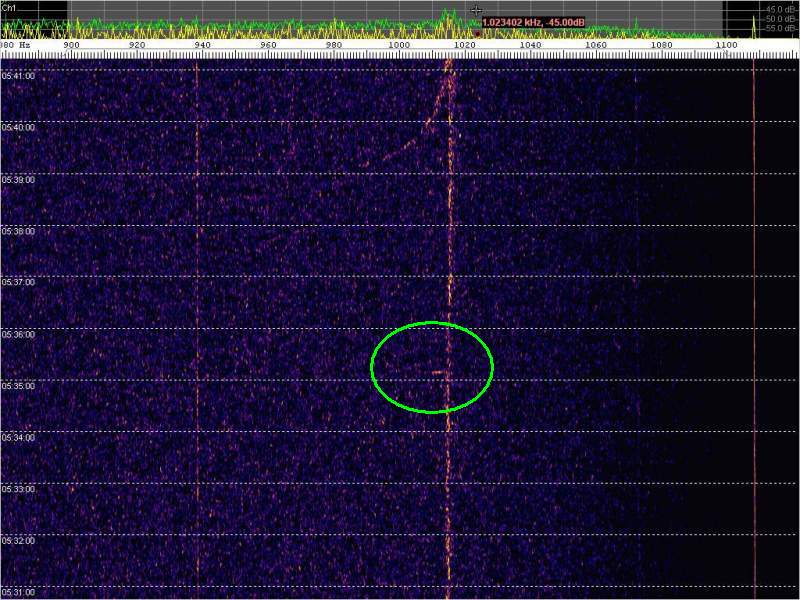The image size is (800, 600).
Task: Select the 05:41:00 time marker
Action: 18,76
